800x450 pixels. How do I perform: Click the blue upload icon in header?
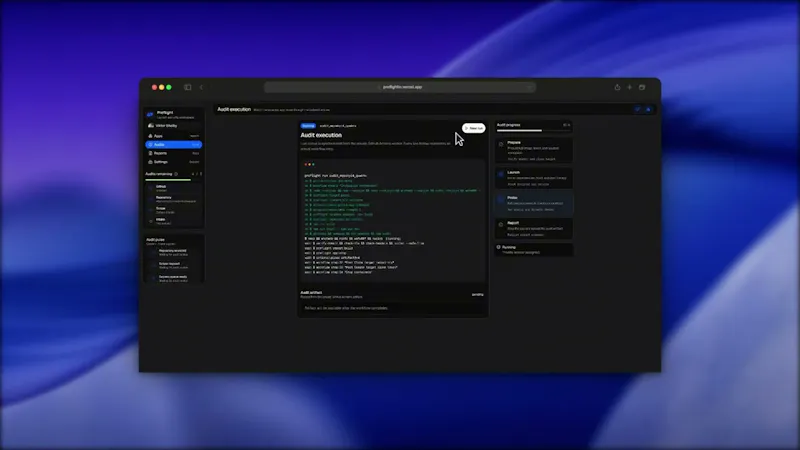click(x=648, y=109)
